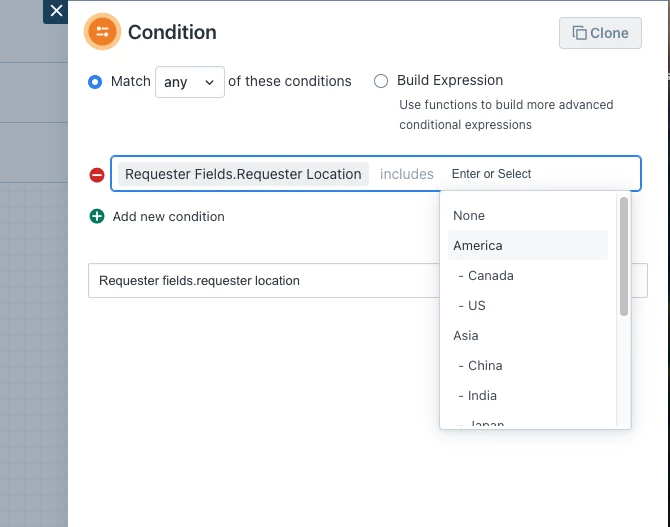Remove condition using red minus icon
The height and width of the screenshot is (527, 670).
[97, 174]
